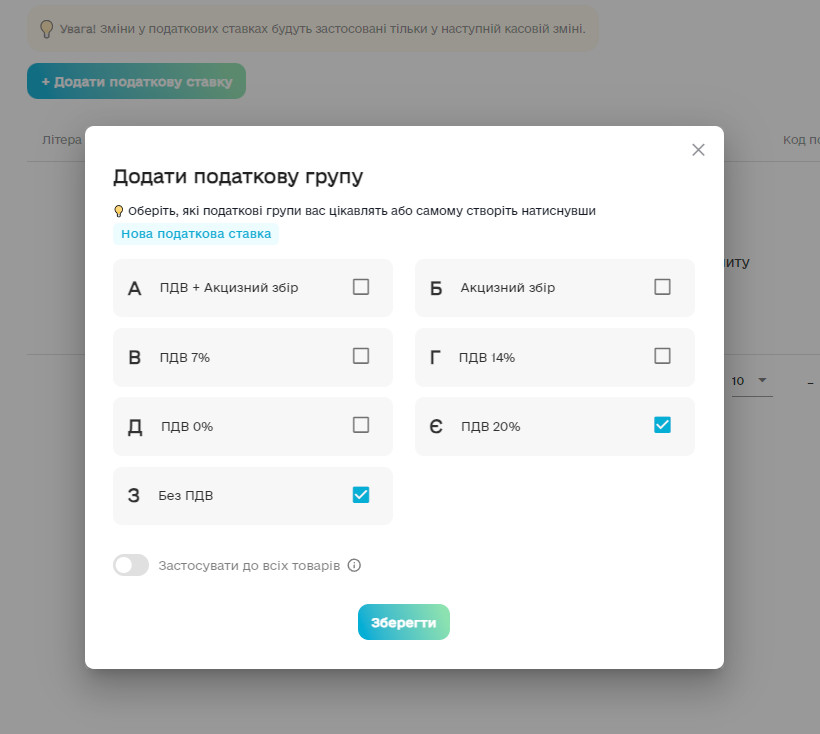Click the Зберегти button

[404, 622]
